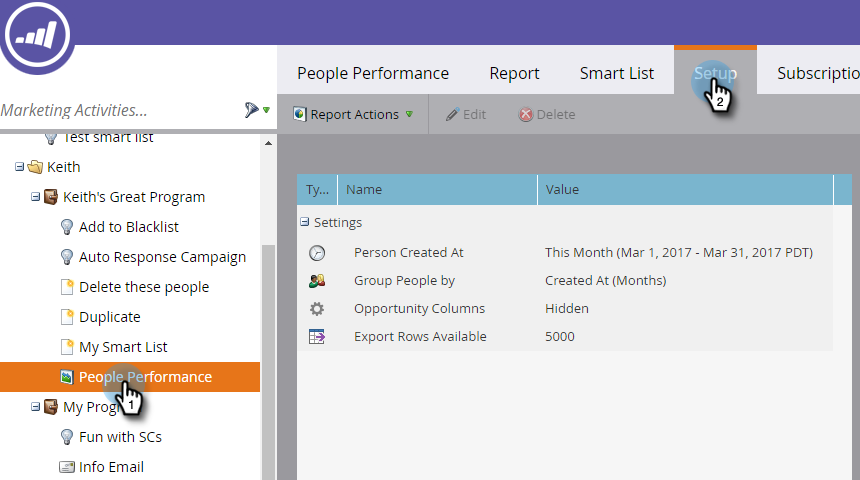860x480 pixels.
Task: Collapse the Settings group
Action: 305,223
